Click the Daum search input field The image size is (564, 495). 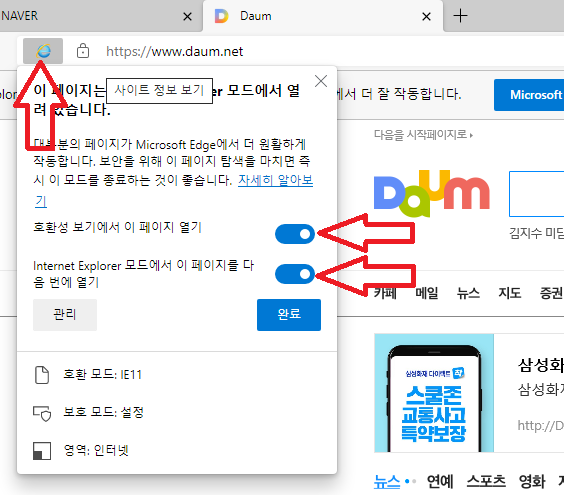pos(536,194)
